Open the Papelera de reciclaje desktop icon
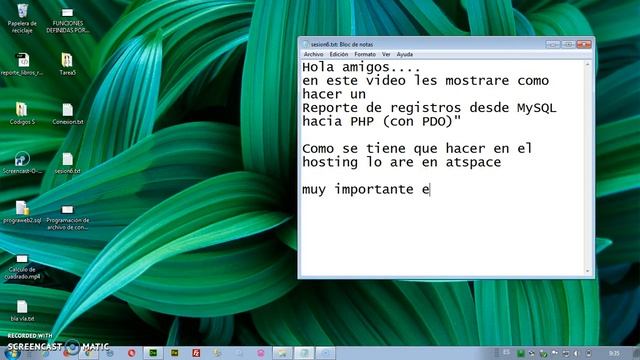This screenshot has height=360, width=640. coord(22,18)
